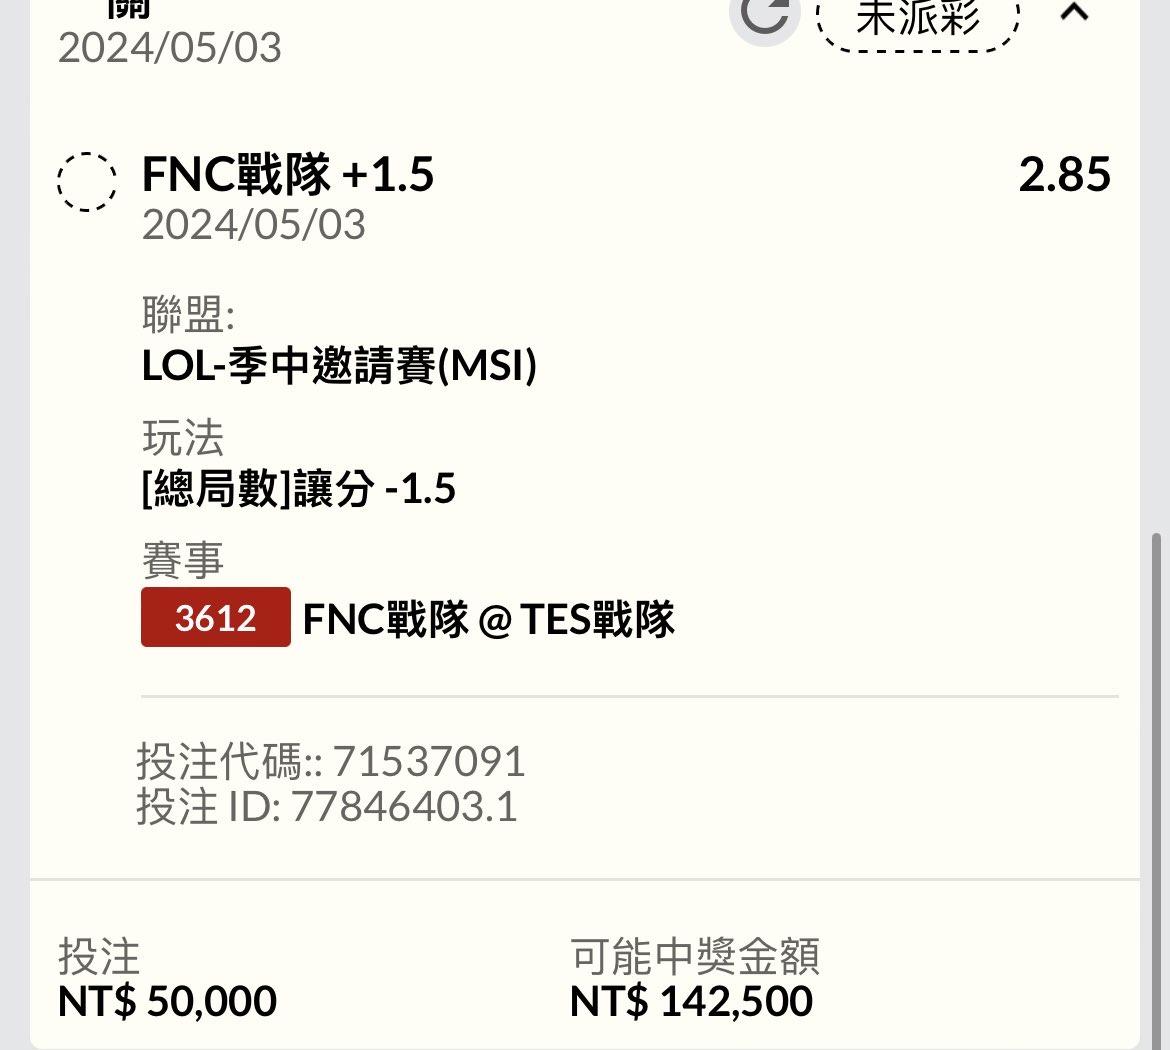Image resolution: width=1170 pixels, height=1050 pixels.
Task: Click the 2024/05/03 date at the top header
Action: [169, 48]
